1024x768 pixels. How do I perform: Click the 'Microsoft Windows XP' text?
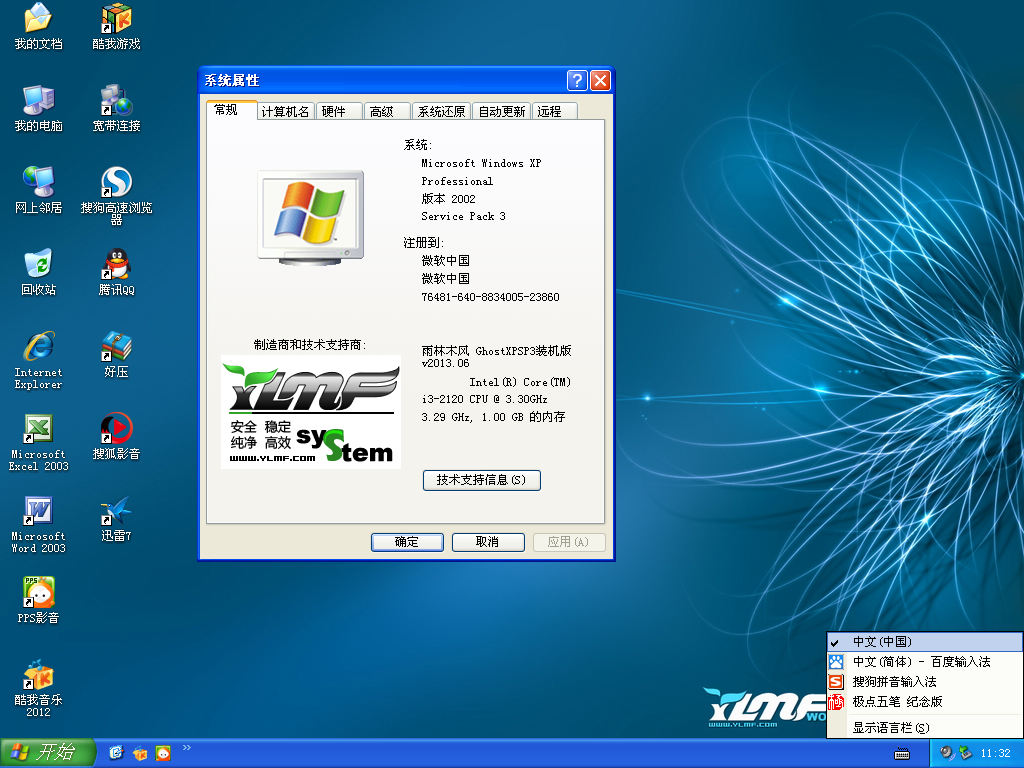coord(481,163)
